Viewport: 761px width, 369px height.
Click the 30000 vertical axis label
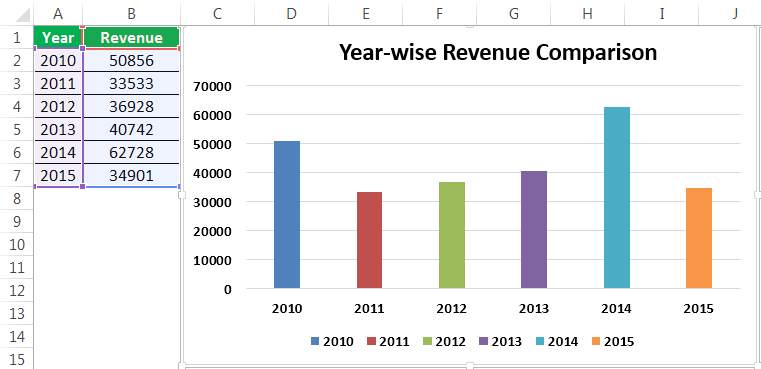(x=212, y=202)
